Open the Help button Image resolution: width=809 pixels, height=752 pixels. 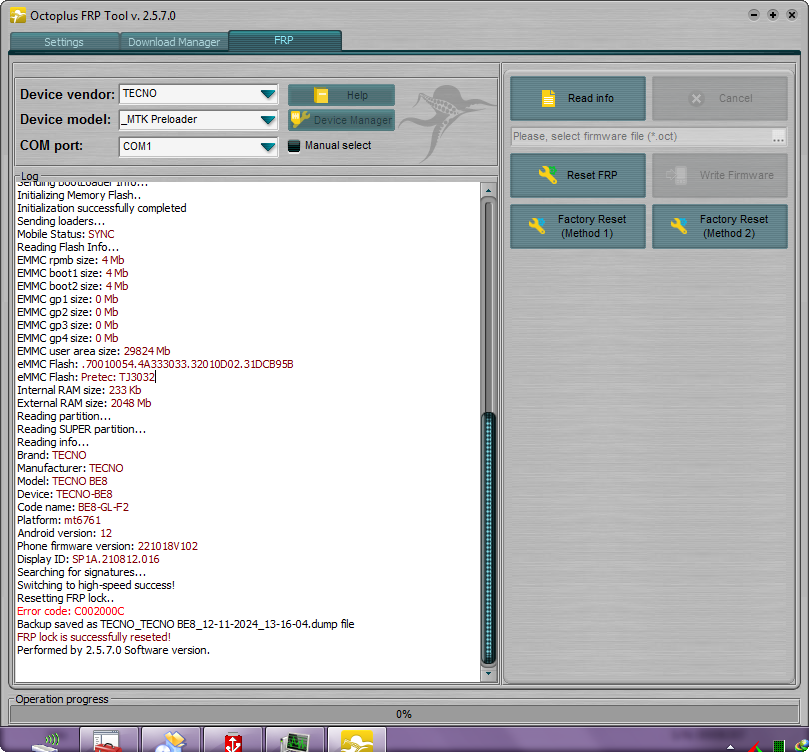(341, 95)
